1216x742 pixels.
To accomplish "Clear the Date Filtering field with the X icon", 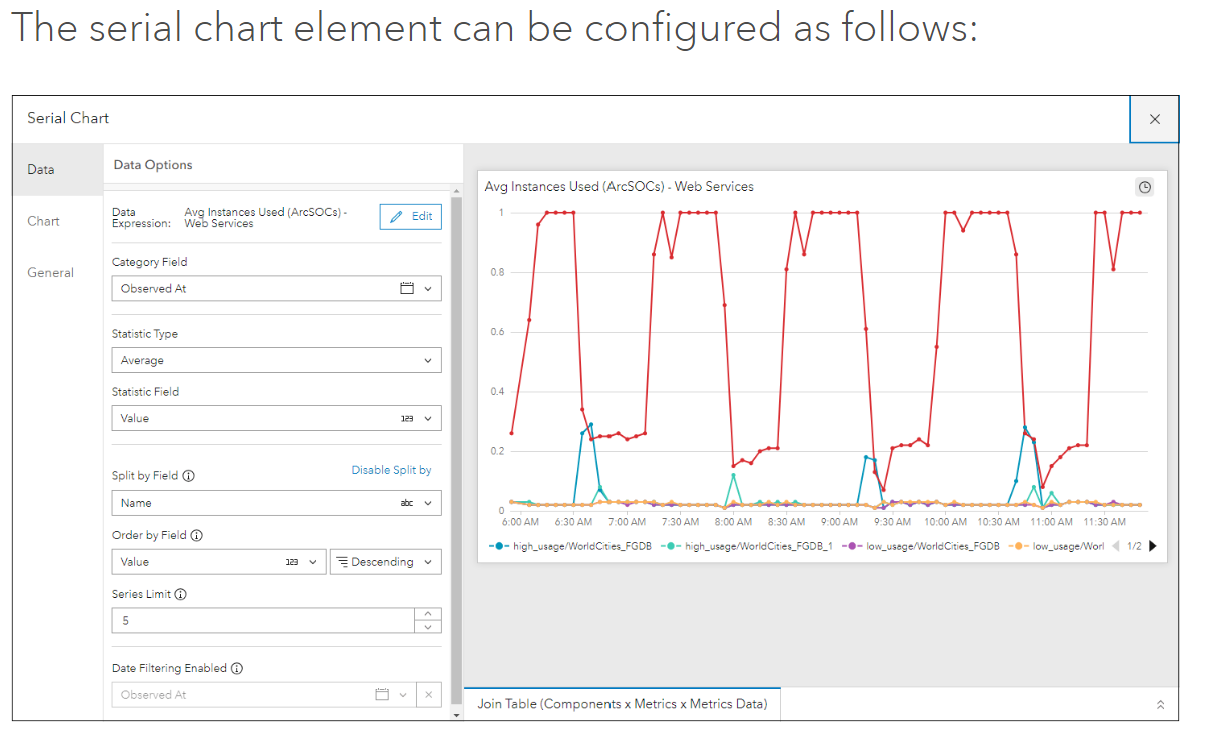I will pos(429,694).
